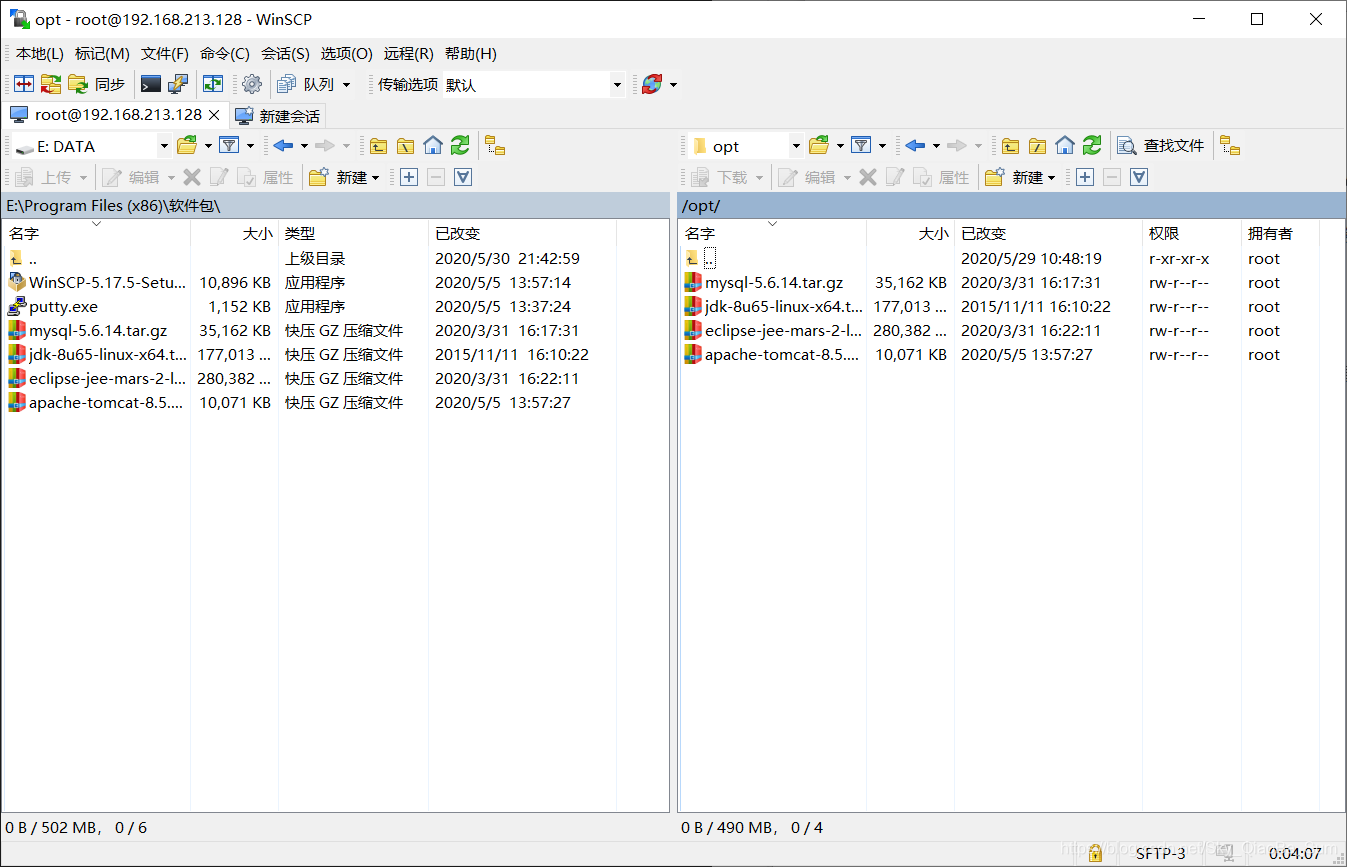Go to remote home directory icon
The height and width of the screenshot is (867, 1347).
point(1064,146)
